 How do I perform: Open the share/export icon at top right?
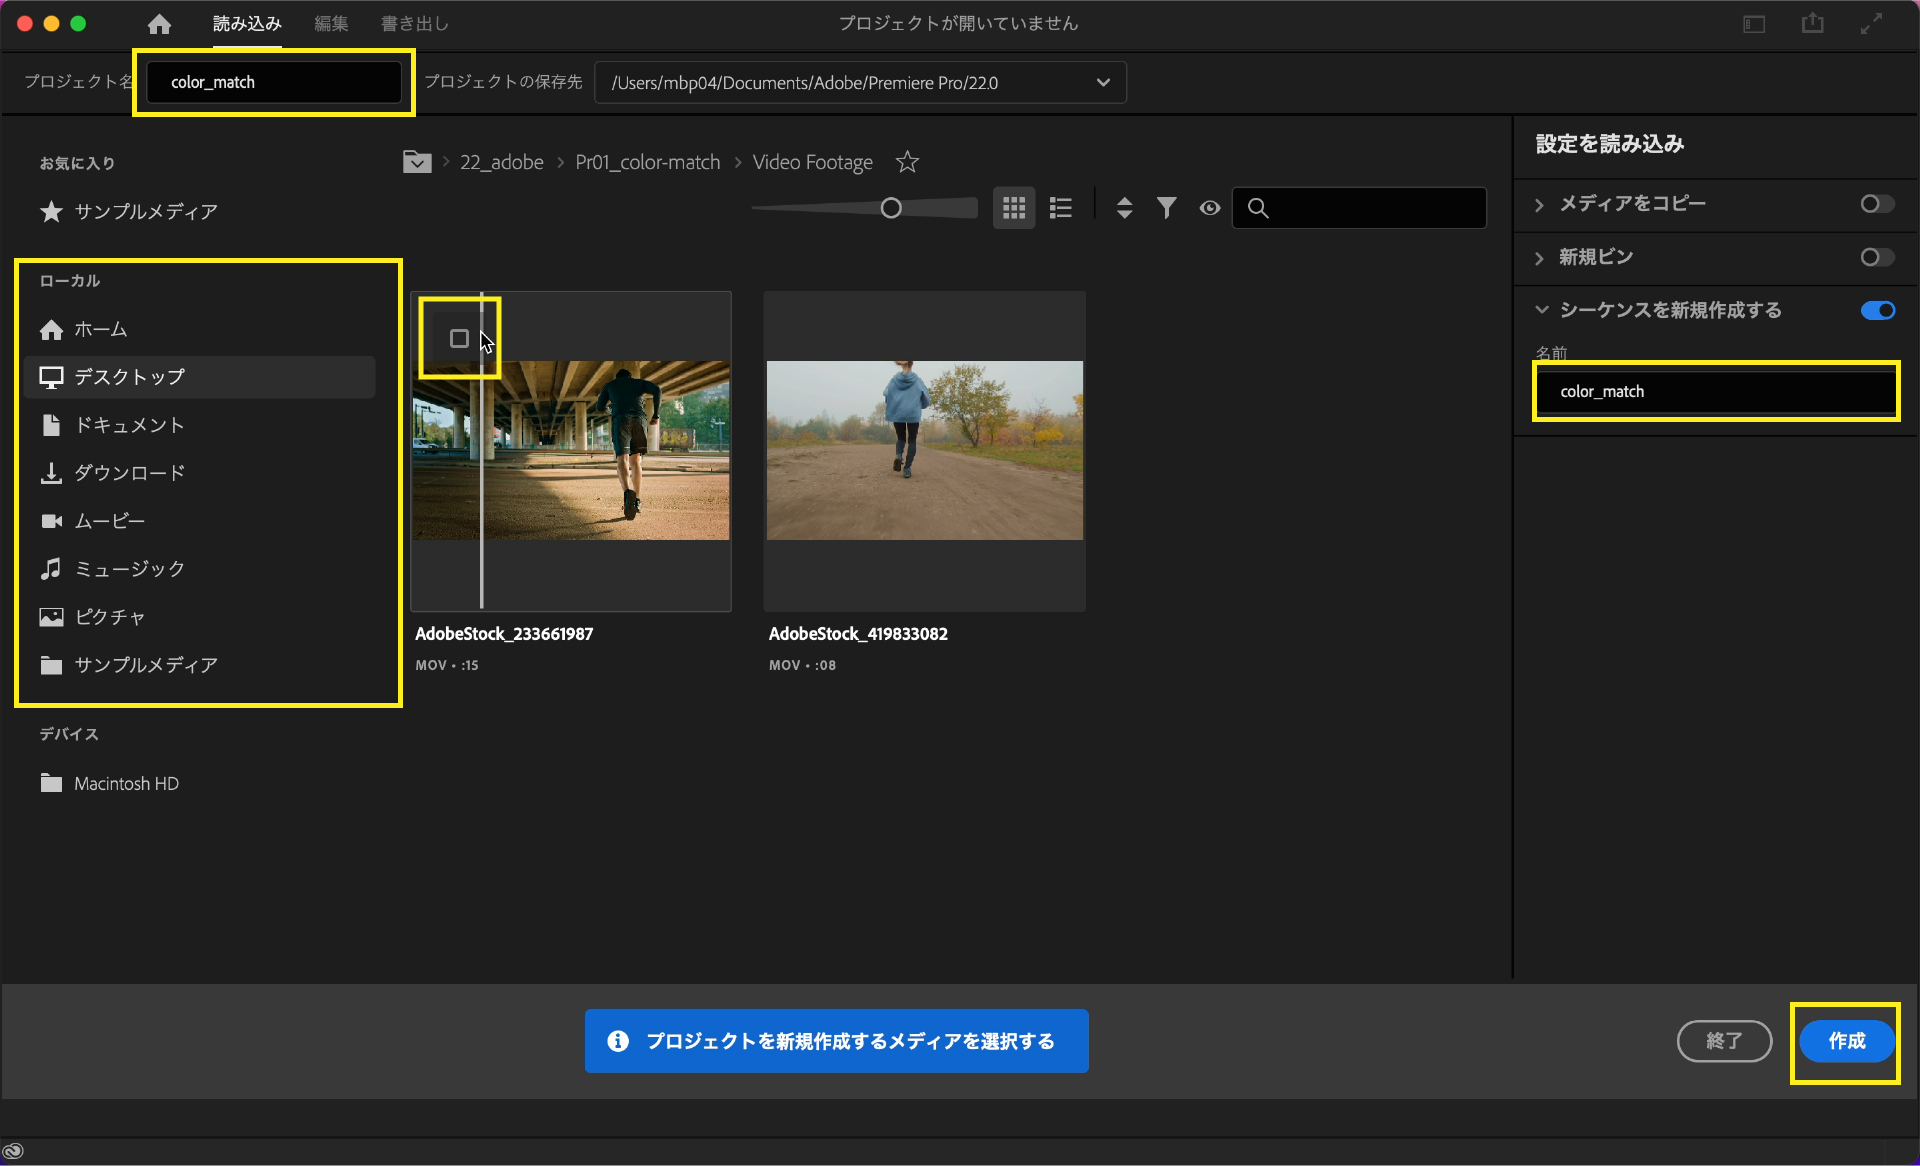coord(1812,24)
